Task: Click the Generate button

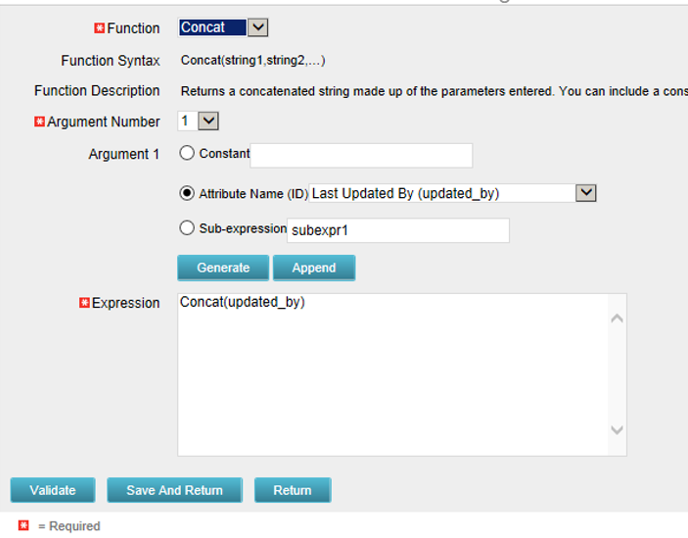Action: pyautogui.click(x=223, y=268)
